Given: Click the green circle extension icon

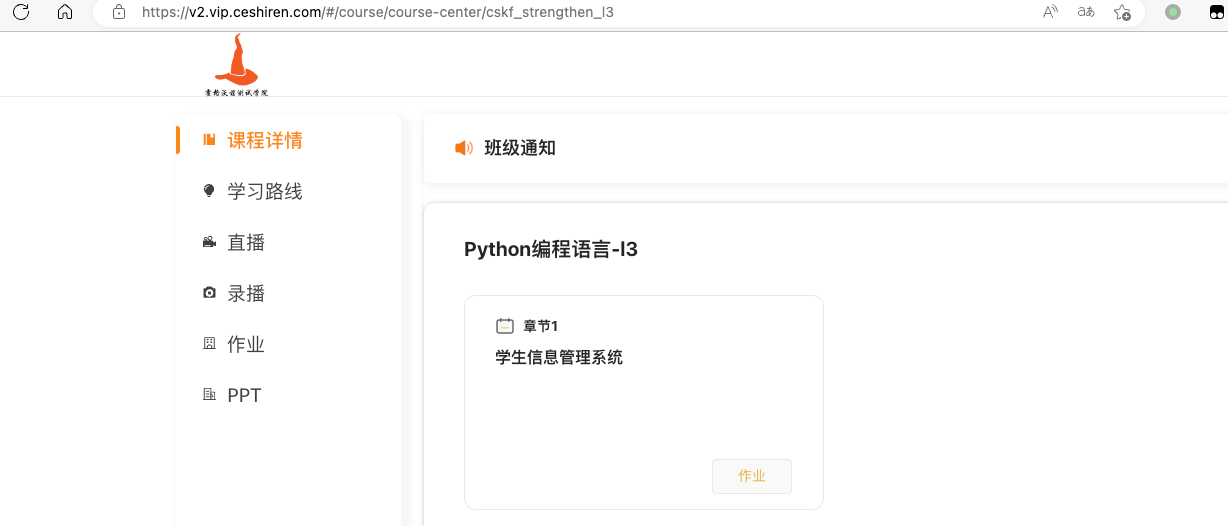Looking at the screenshot, I should pos(1173,12).
